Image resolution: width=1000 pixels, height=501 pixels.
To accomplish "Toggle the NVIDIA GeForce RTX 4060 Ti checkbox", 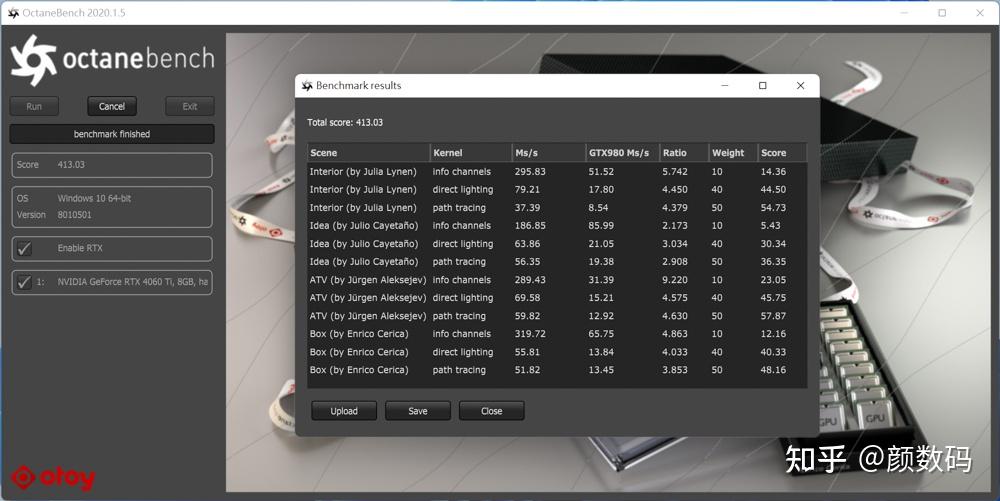I will [x=24, y=282].
